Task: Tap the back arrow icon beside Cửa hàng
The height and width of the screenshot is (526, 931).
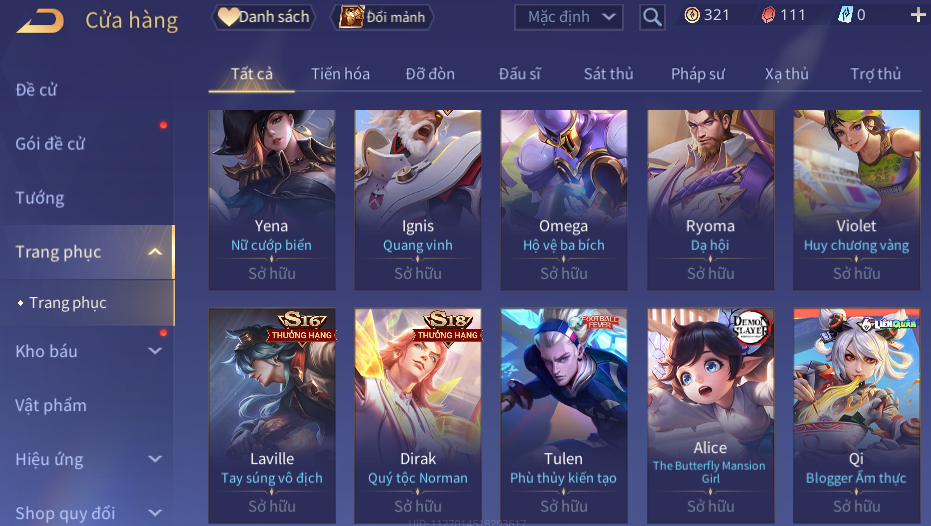Action: 40,21
